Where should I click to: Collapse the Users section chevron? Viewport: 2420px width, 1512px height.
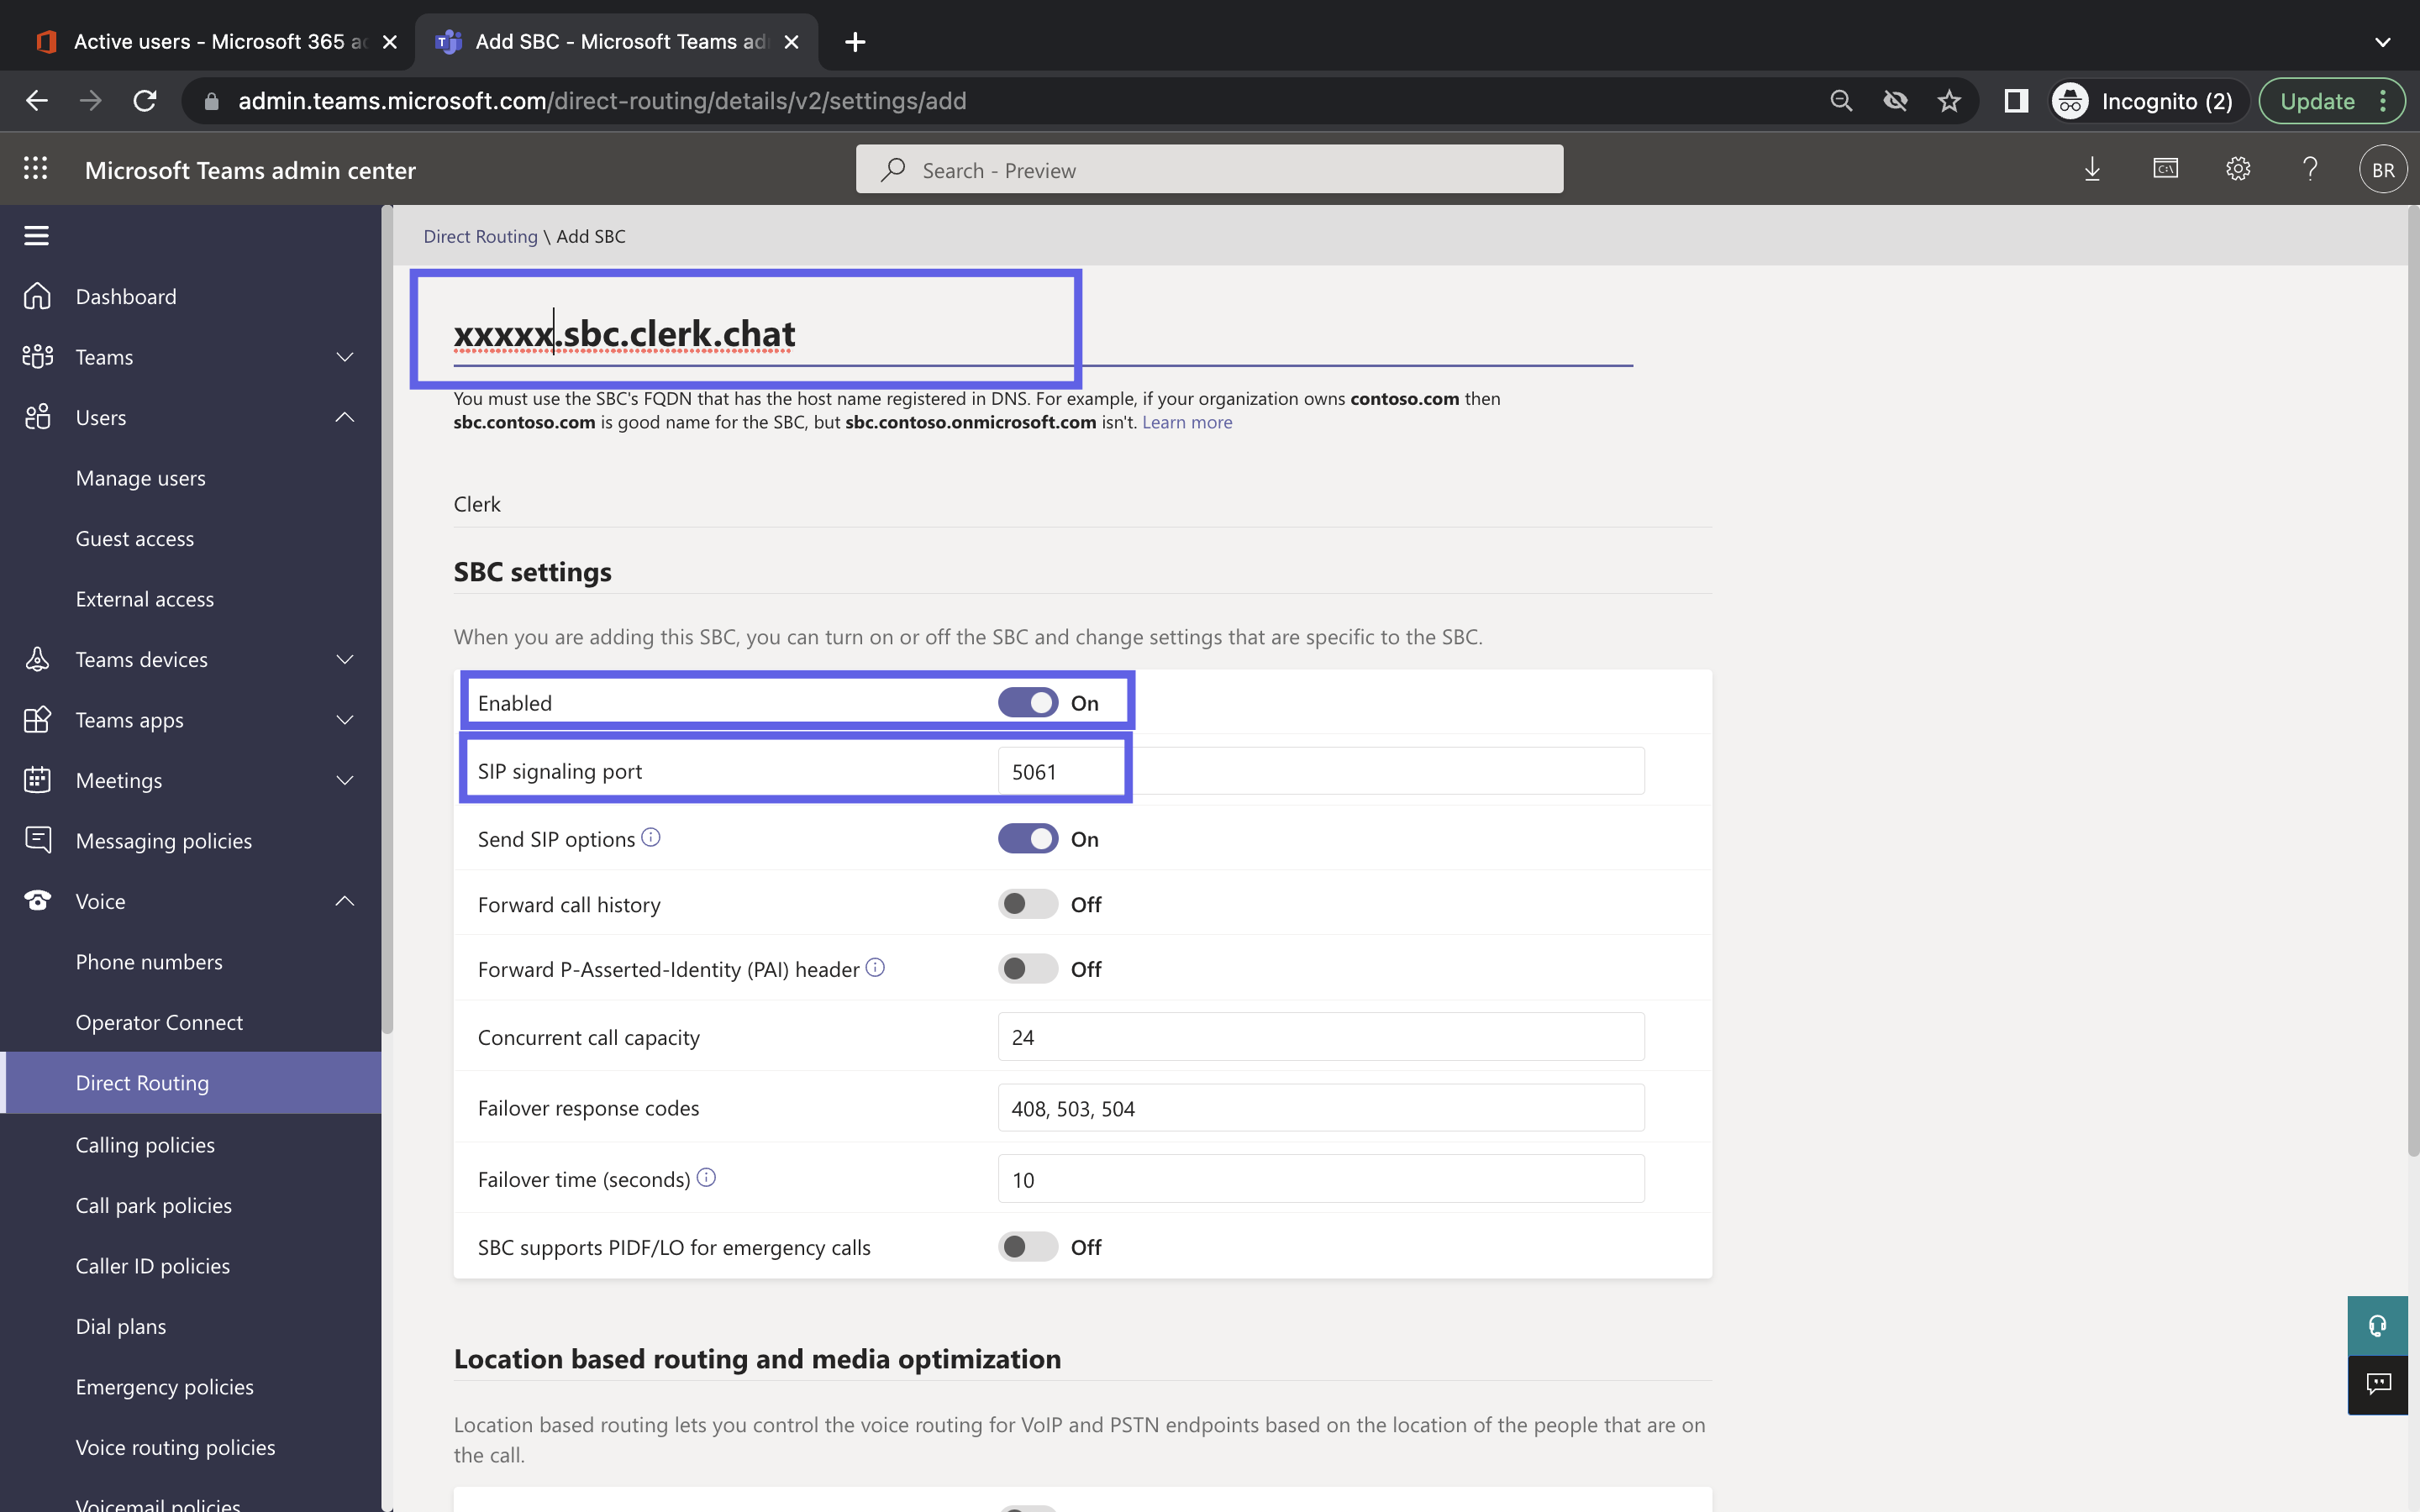coord(345,417)
